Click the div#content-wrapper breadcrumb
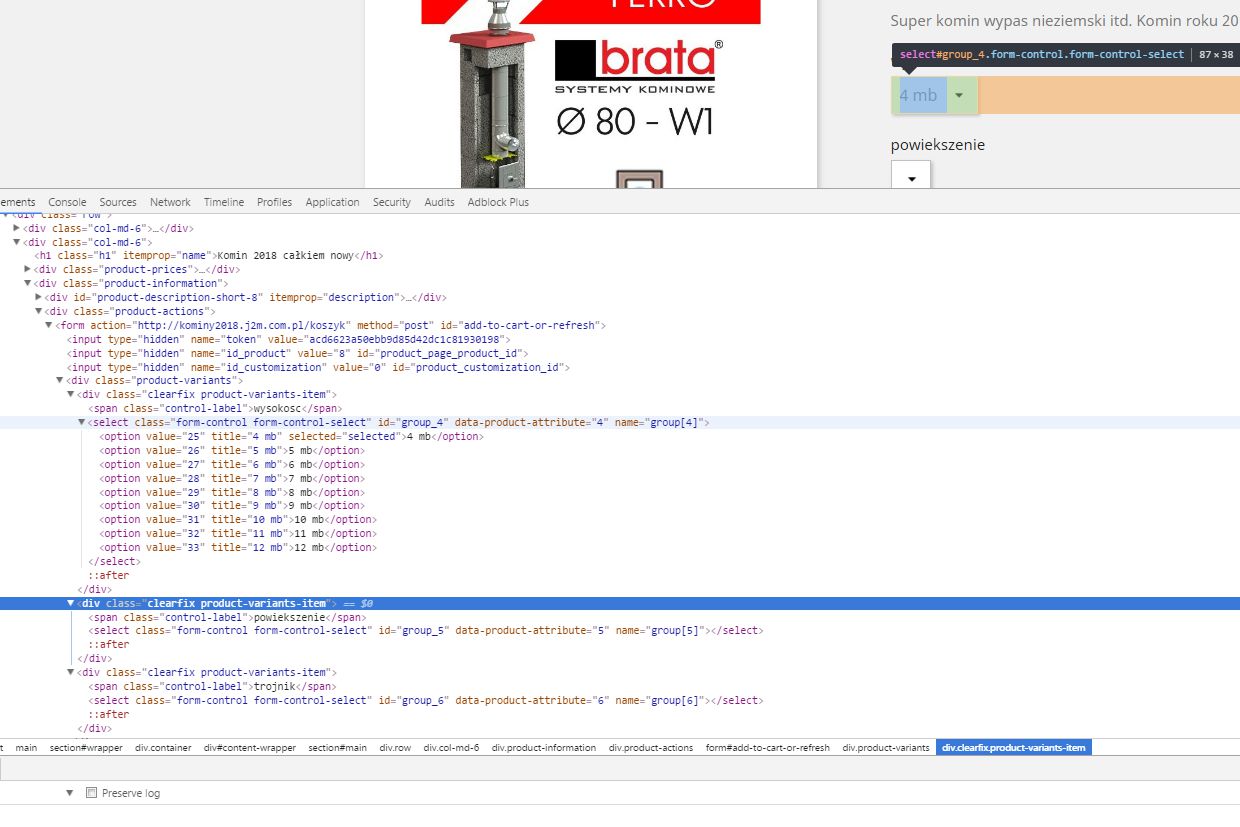The height and width of the screenshot is (827, 1240). coord(250,748)
